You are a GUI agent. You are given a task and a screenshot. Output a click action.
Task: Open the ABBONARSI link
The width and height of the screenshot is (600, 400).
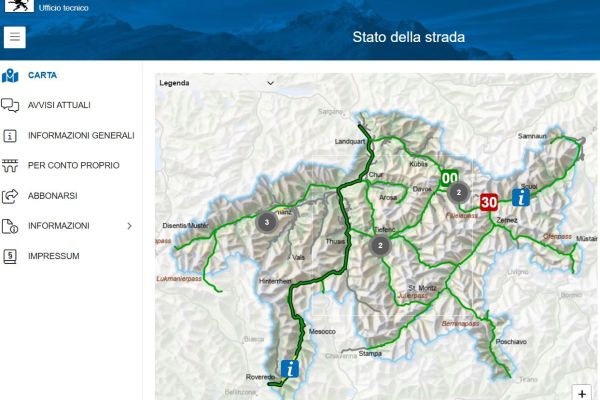(x=53, y=196)
